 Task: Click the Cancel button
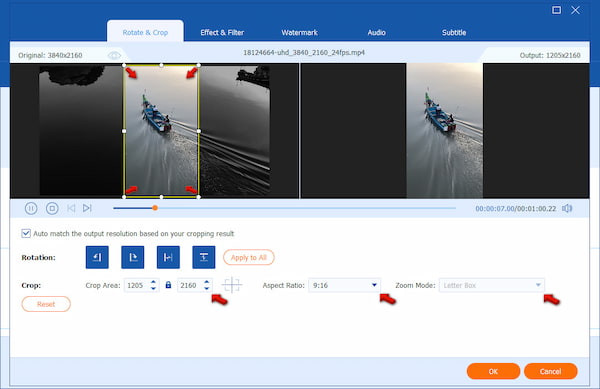(x=550, y=371)
